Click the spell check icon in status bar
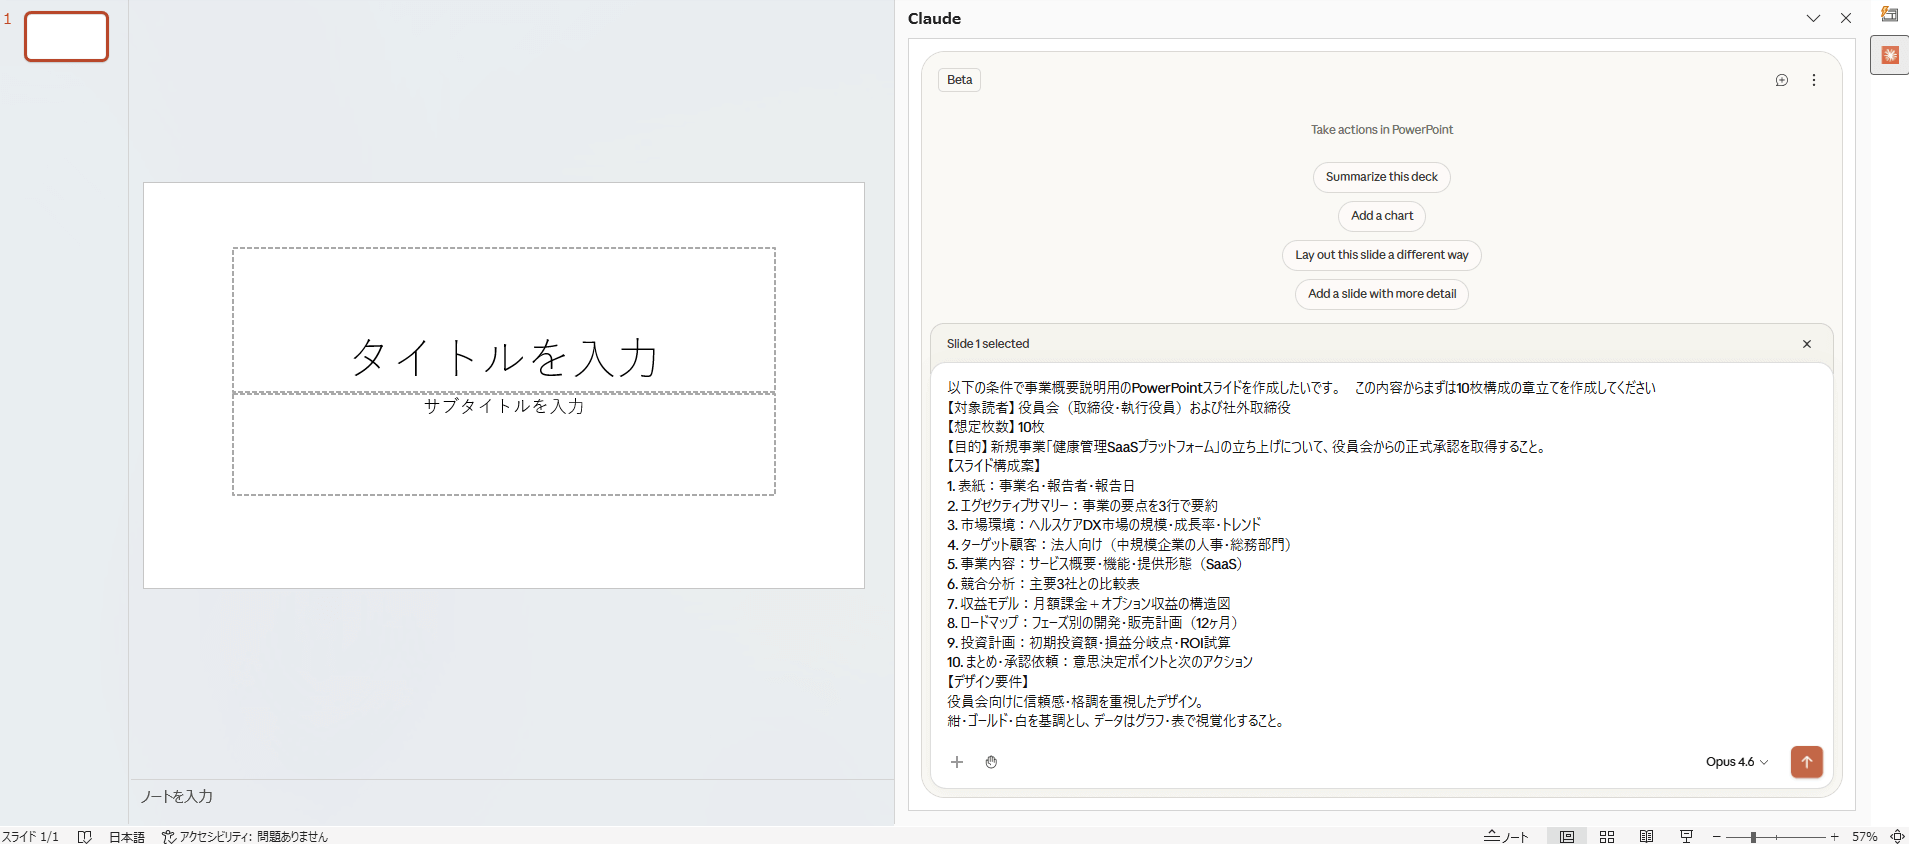 tap(85, 837)
